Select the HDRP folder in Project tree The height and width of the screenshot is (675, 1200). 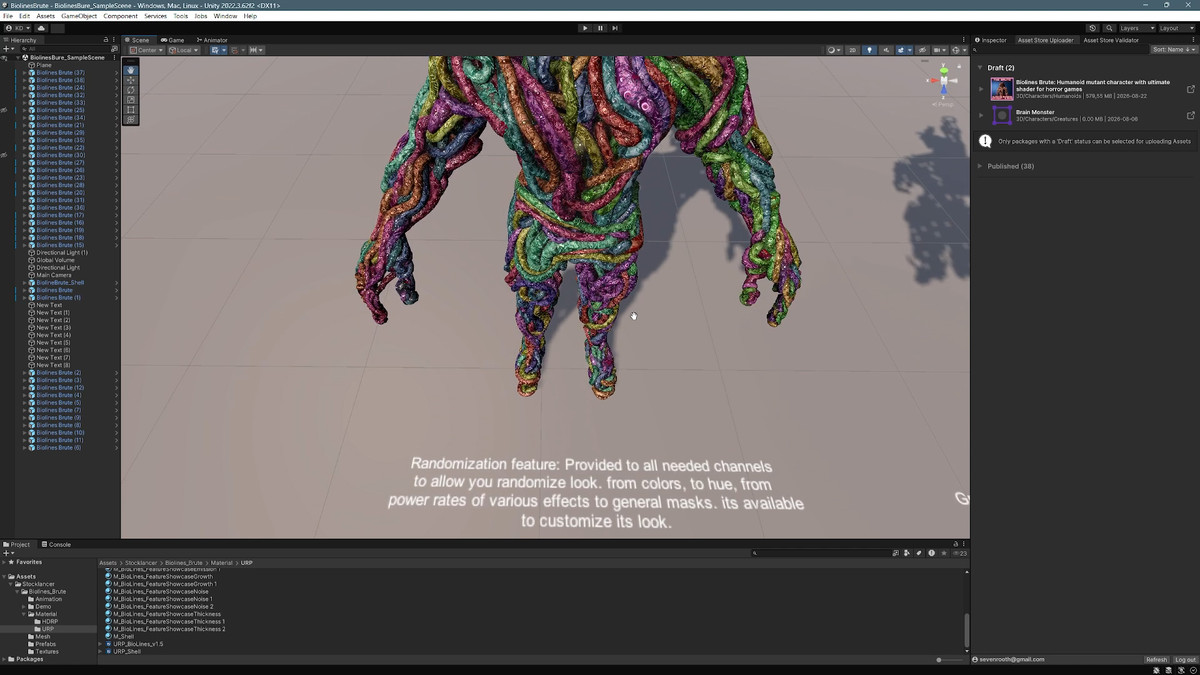(50, 621)
